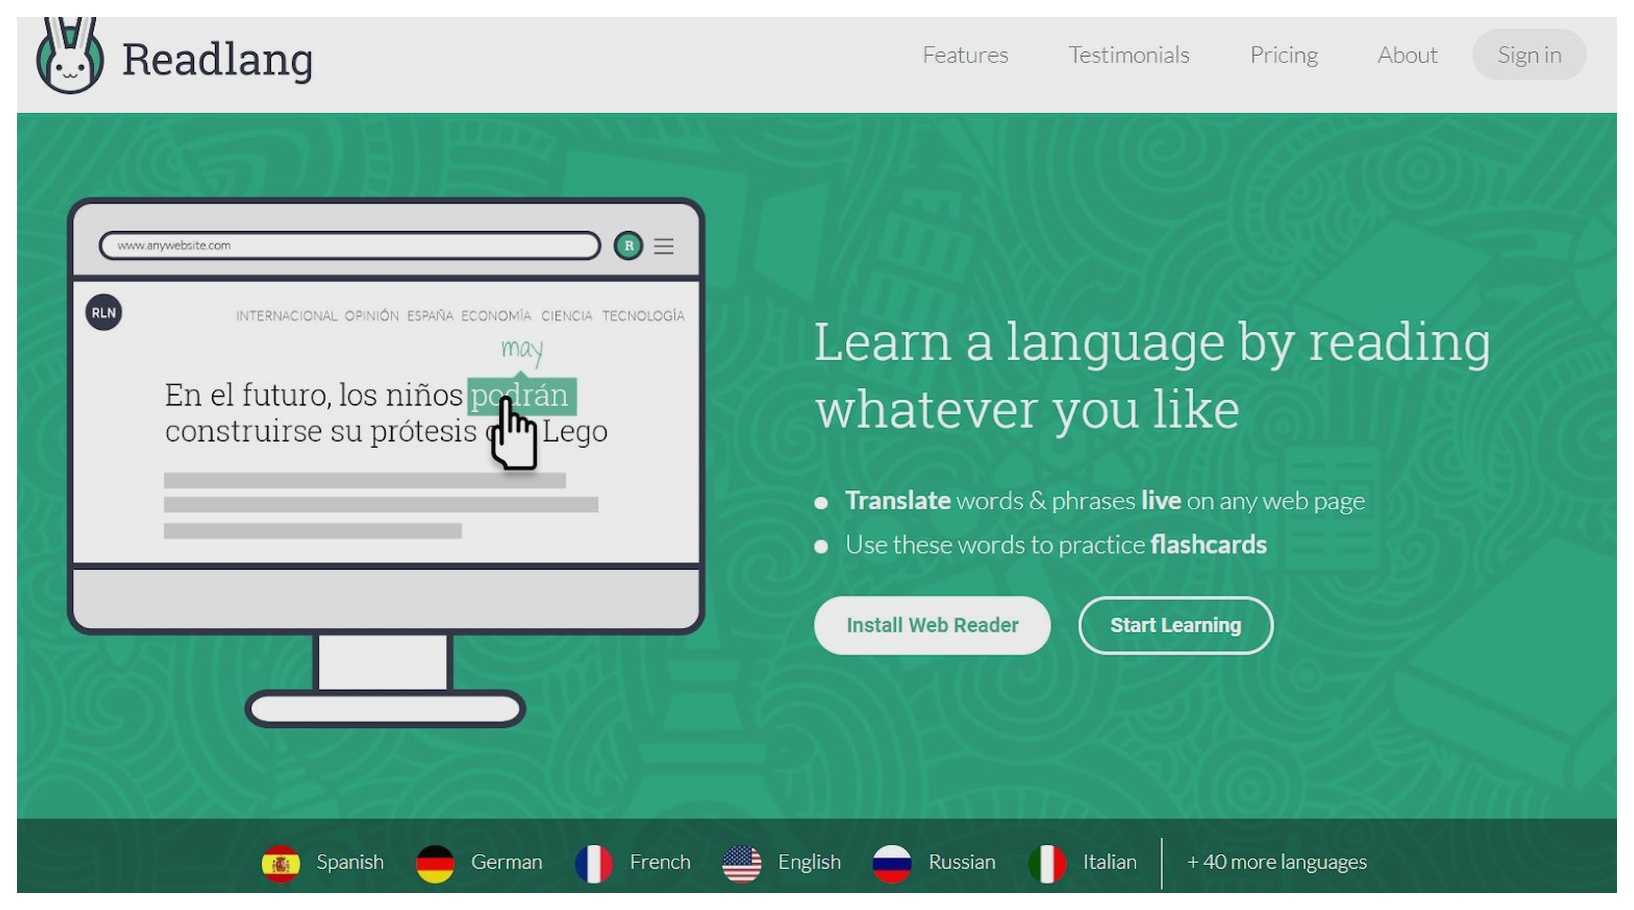The height and width of the screenshot is (910, 1634).
Task: Click the dark RLN circle badge
Action: point(104,313)
